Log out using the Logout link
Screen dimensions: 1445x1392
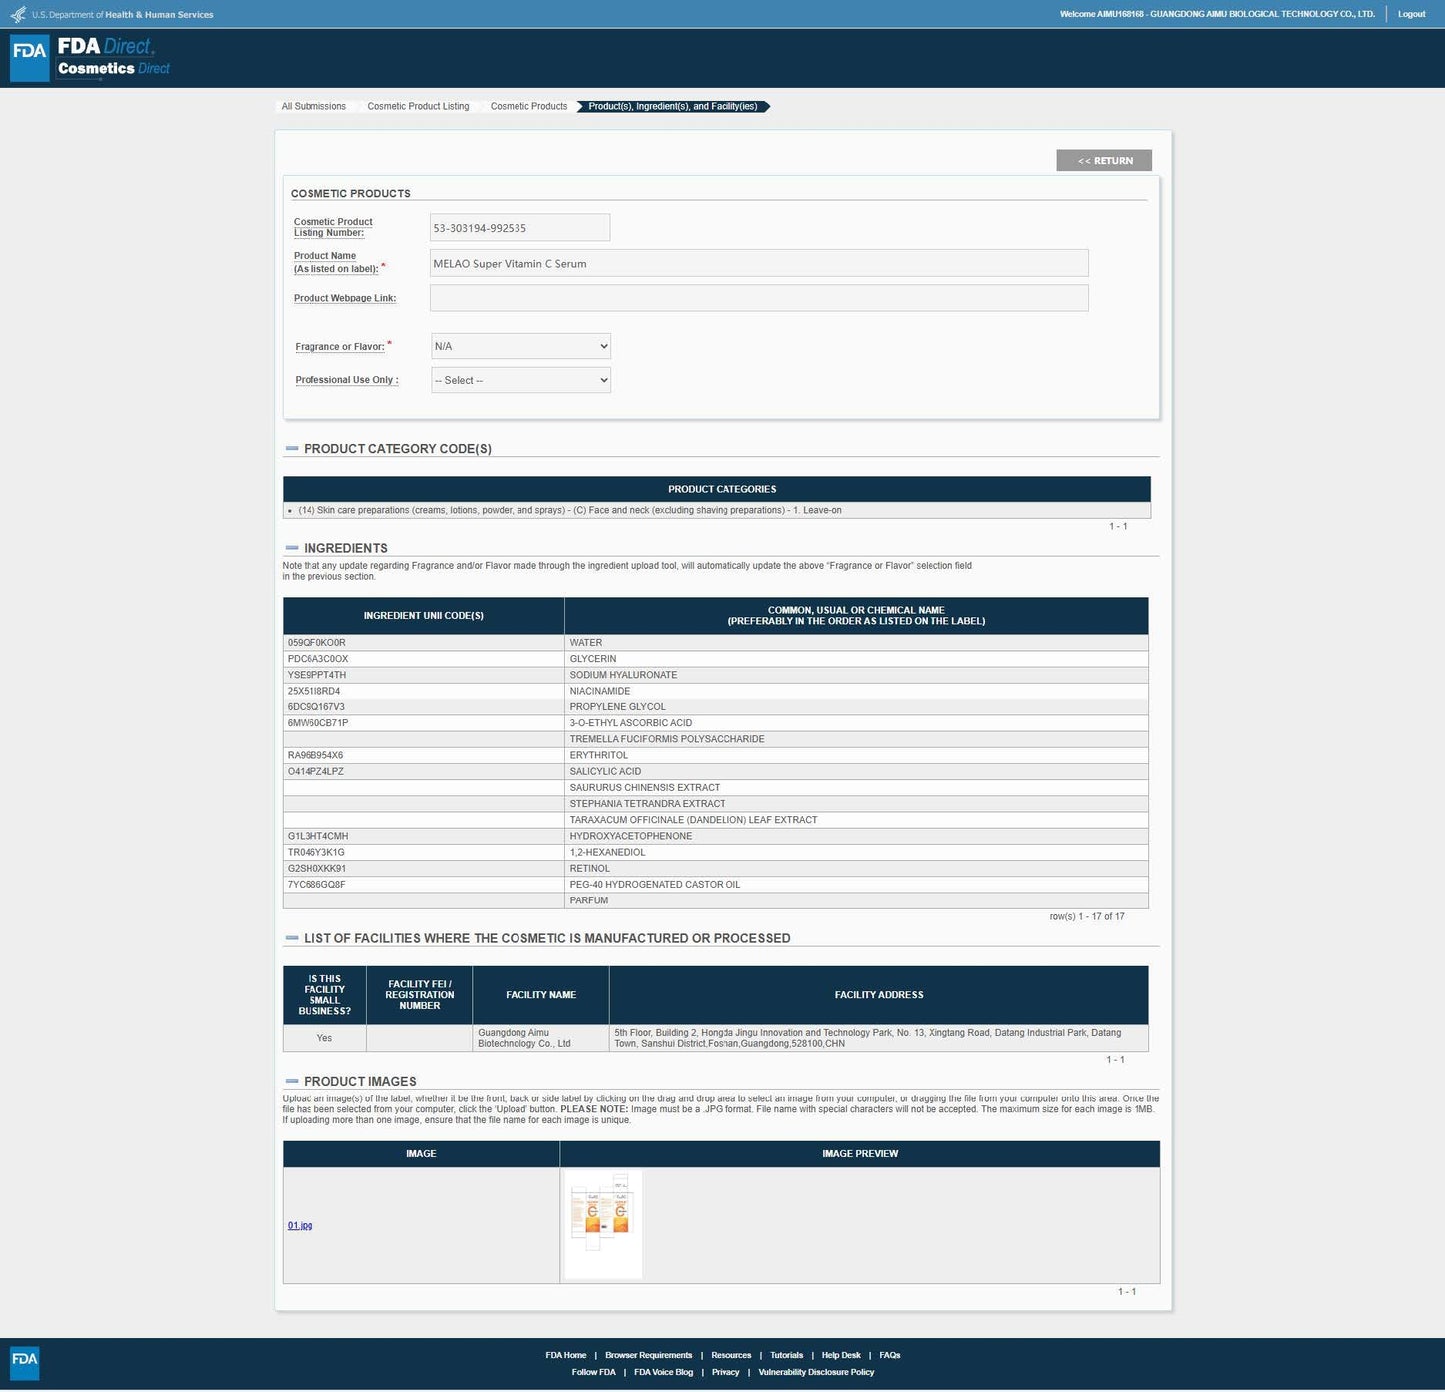pos(1411,14)
